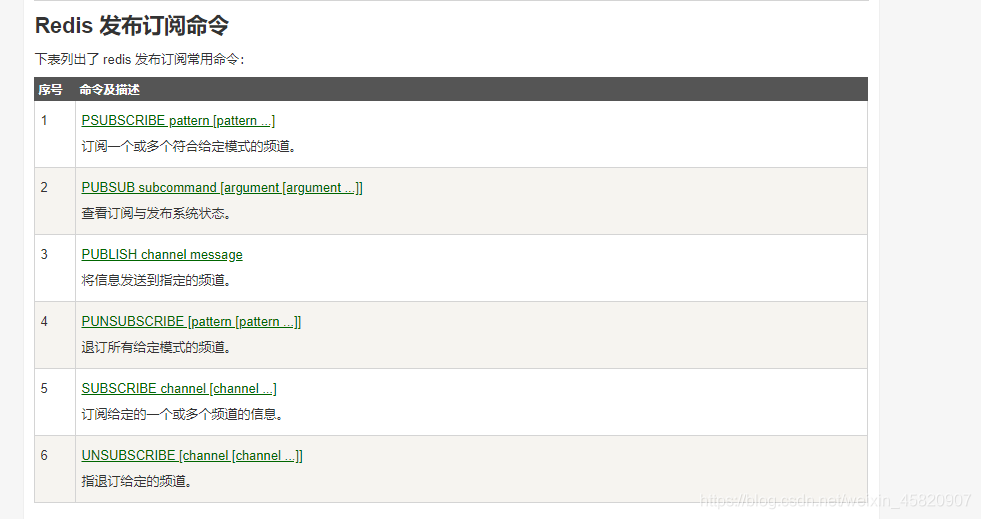
Task: Click the 命令及描述 column header
Action: pyautogui.click(x=109, y=90)
